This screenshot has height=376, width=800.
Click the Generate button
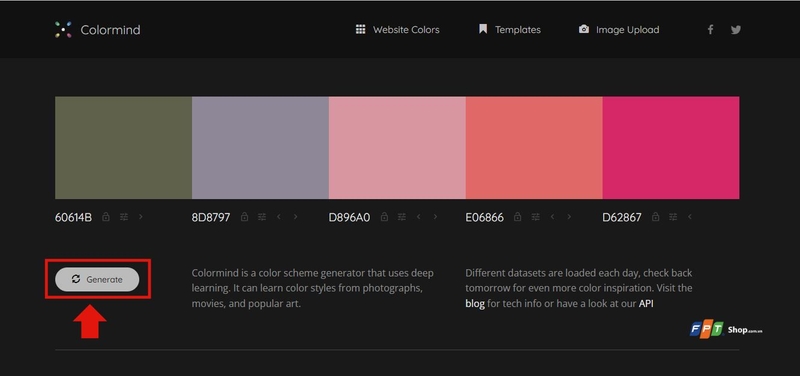(97, 280)
